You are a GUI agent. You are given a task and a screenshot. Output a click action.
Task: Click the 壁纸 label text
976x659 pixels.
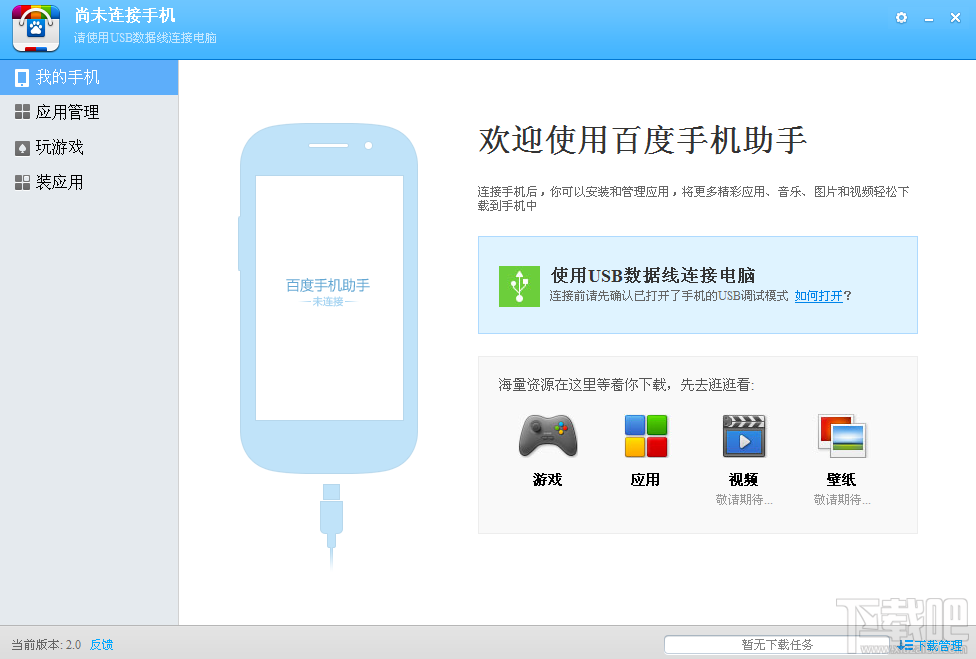click(842, 480)
